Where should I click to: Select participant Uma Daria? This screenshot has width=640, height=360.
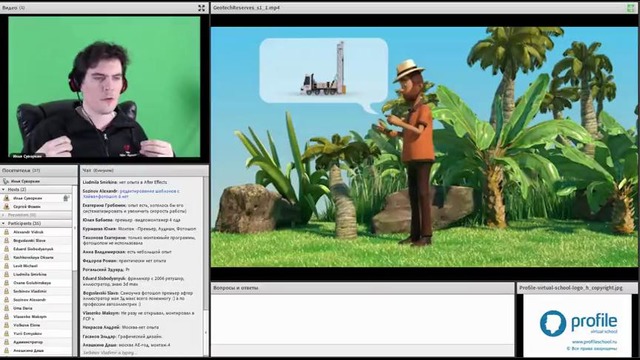point(36,308)
